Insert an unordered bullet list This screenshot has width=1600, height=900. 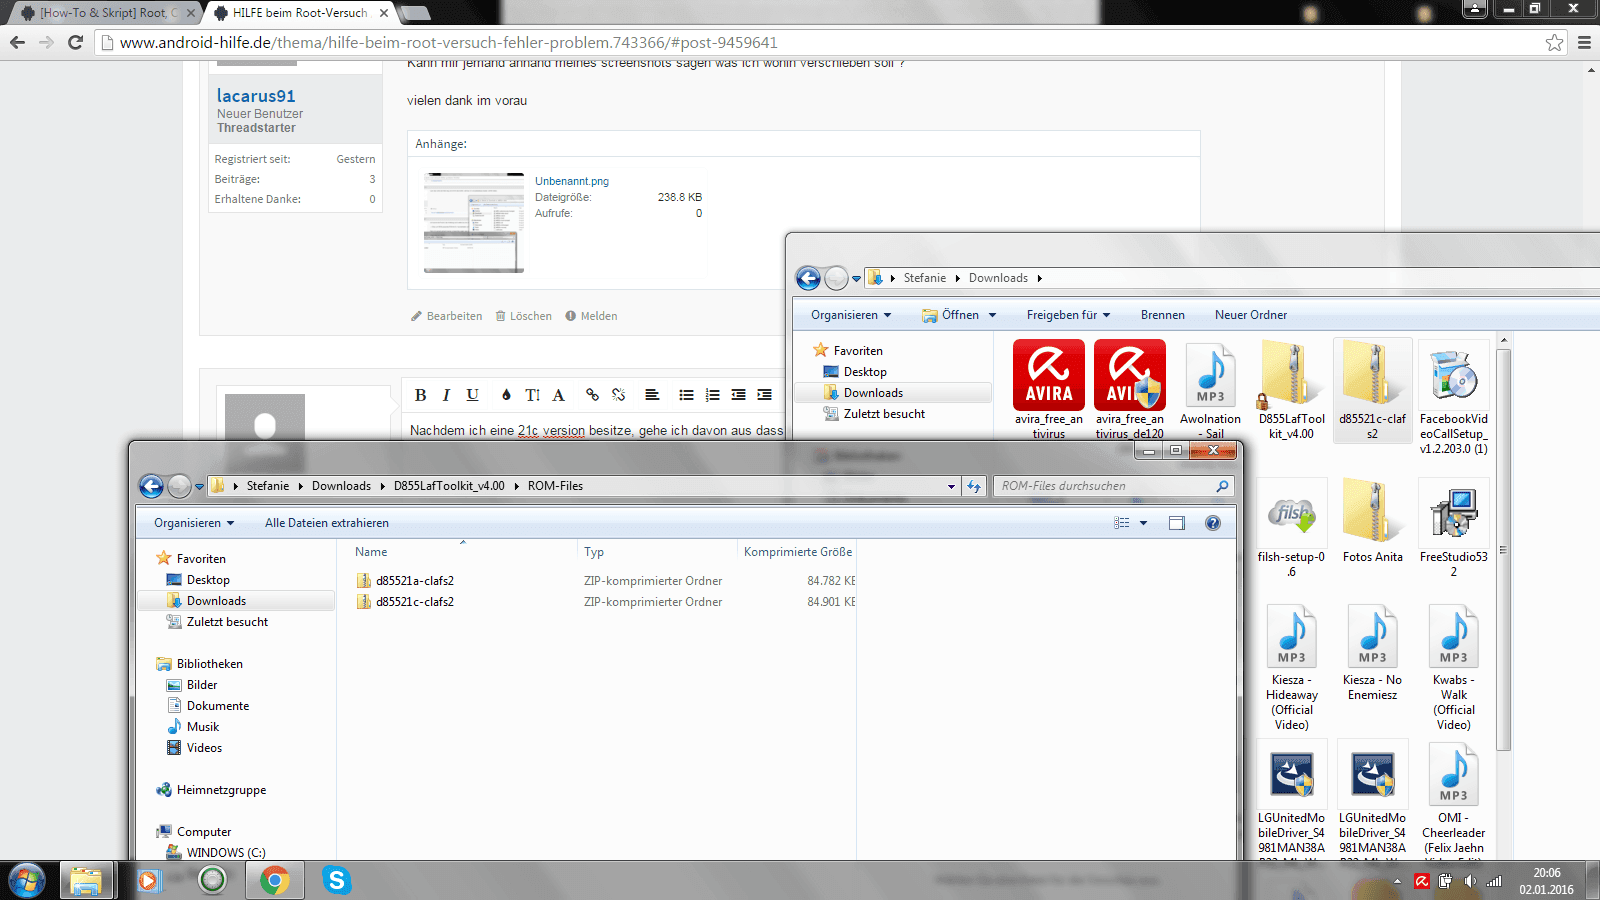(x=686, y=395)
